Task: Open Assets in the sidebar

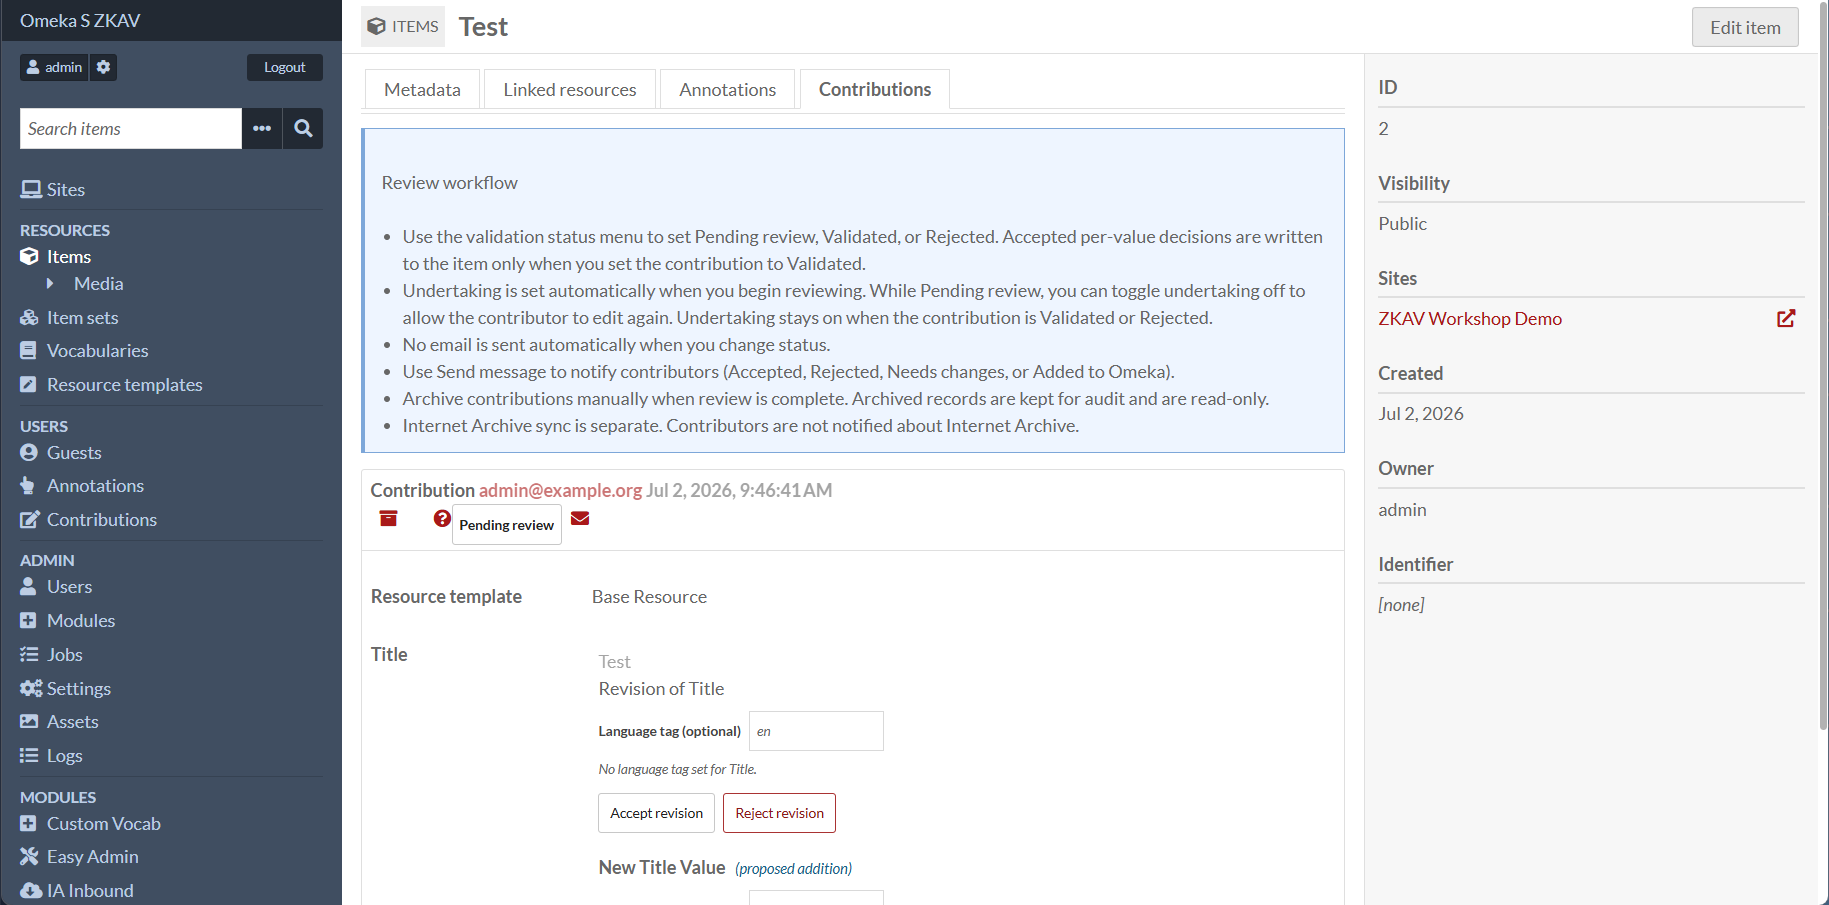Action: [x=59, y=722]
